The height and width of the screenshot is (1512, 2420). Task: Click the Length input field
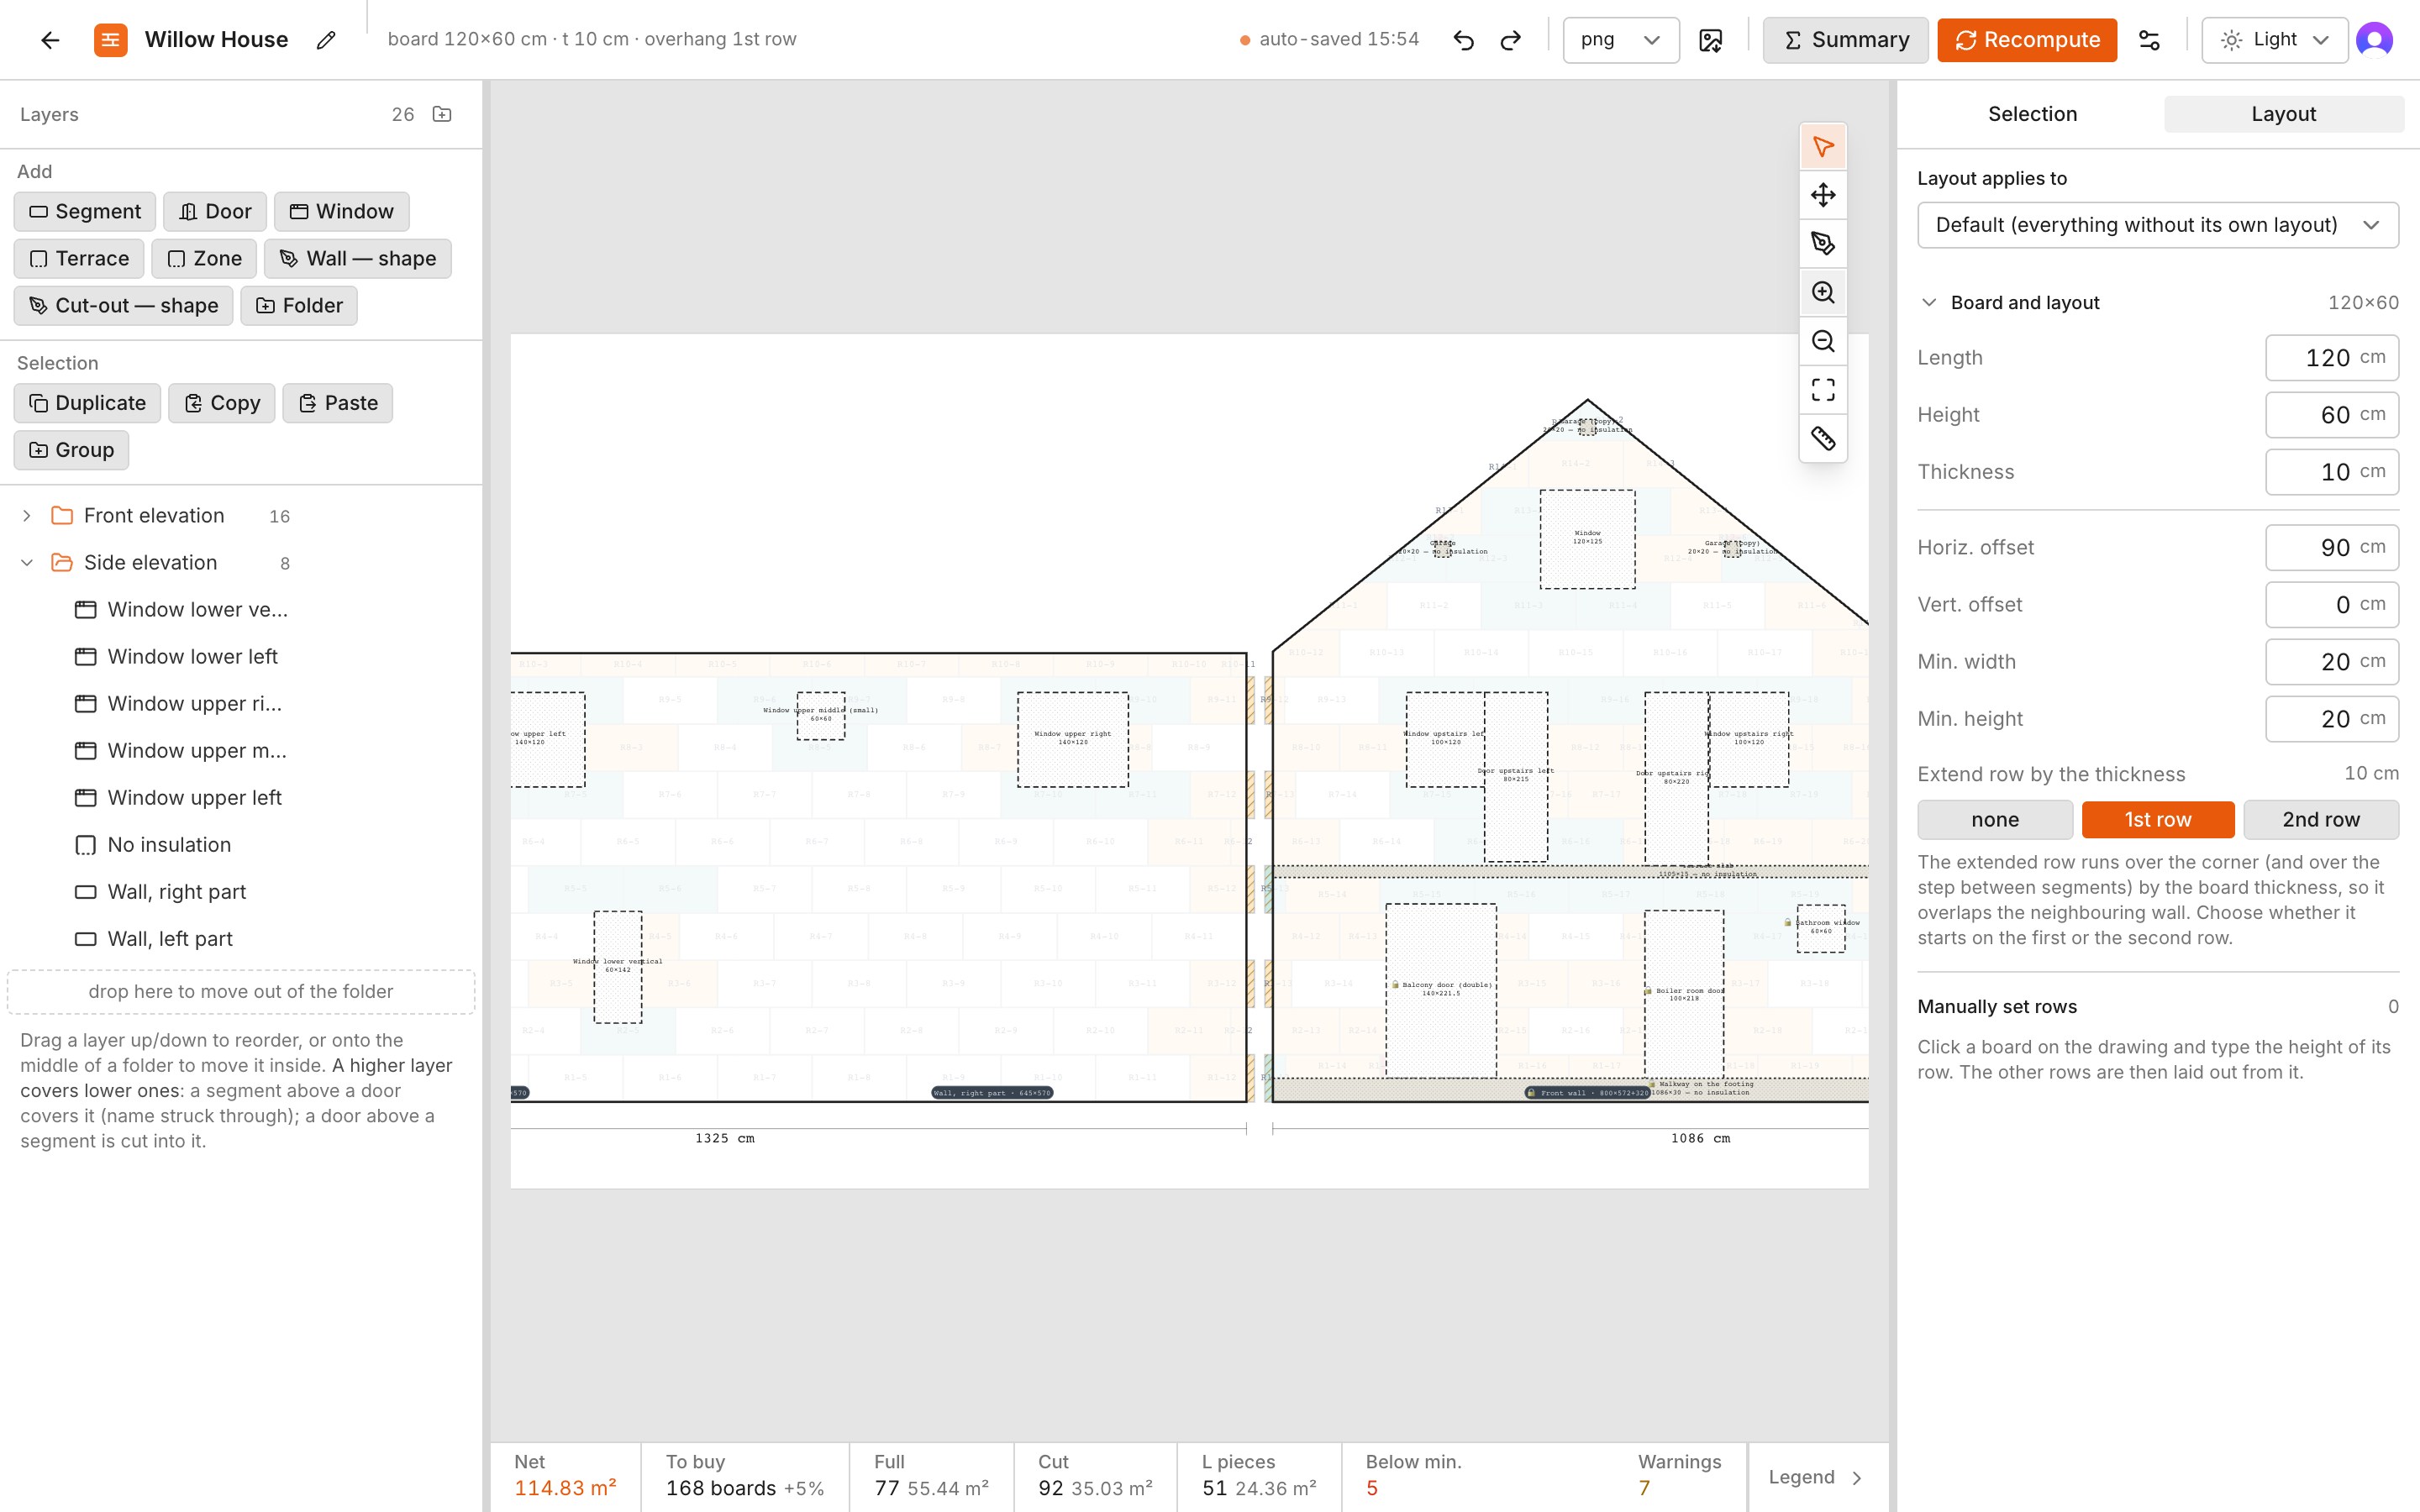2332,358
